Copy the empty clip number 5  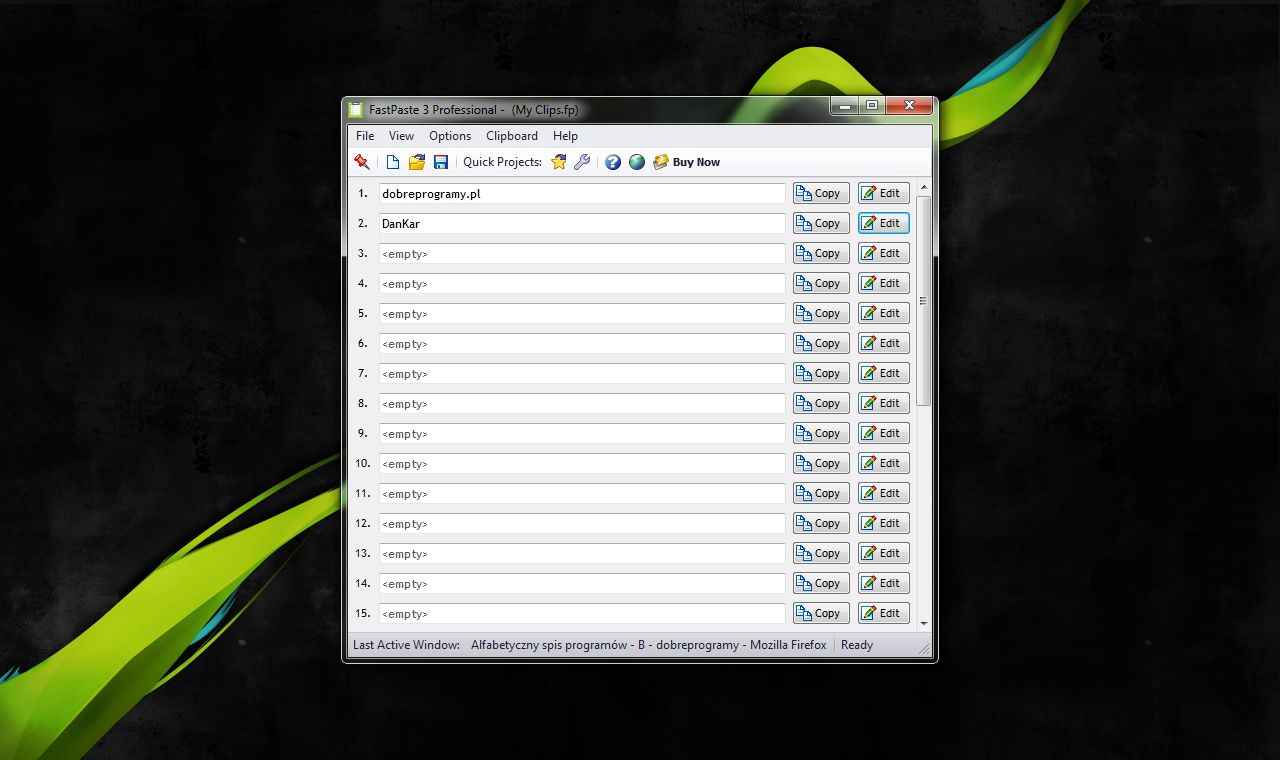[x=820, y=313]
